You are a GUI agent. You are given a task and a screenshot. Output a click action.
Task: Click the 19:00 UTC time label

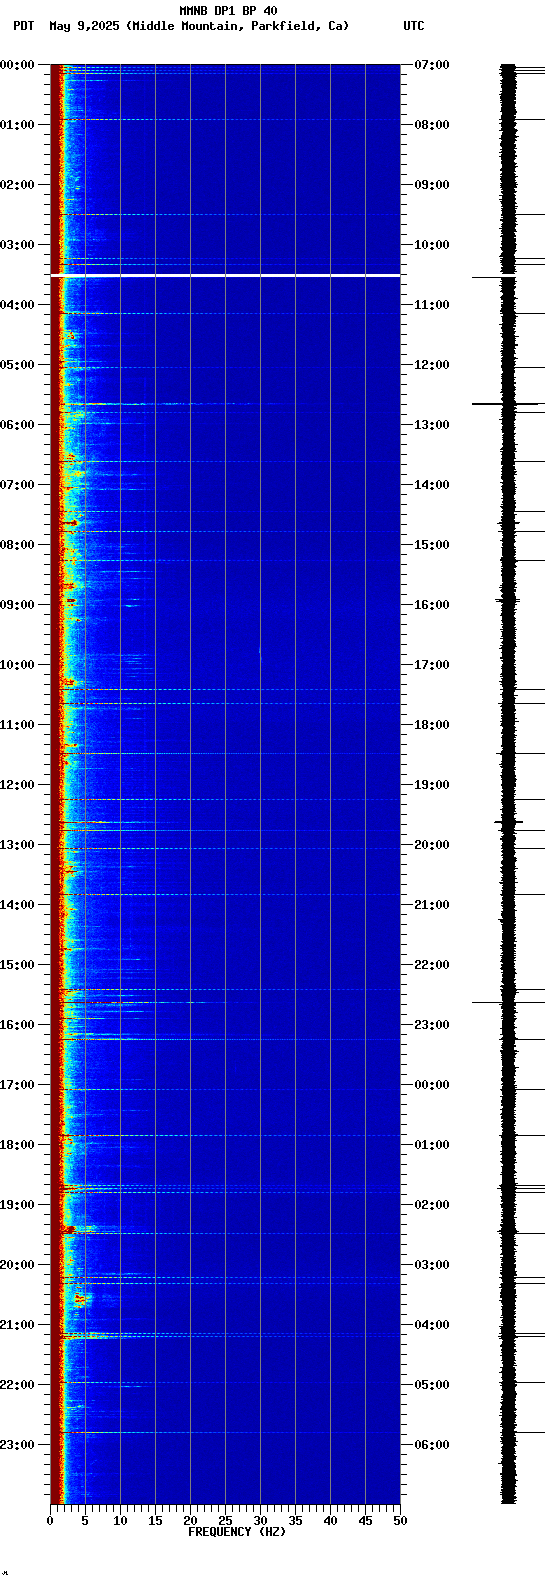(x=432, y=785)
